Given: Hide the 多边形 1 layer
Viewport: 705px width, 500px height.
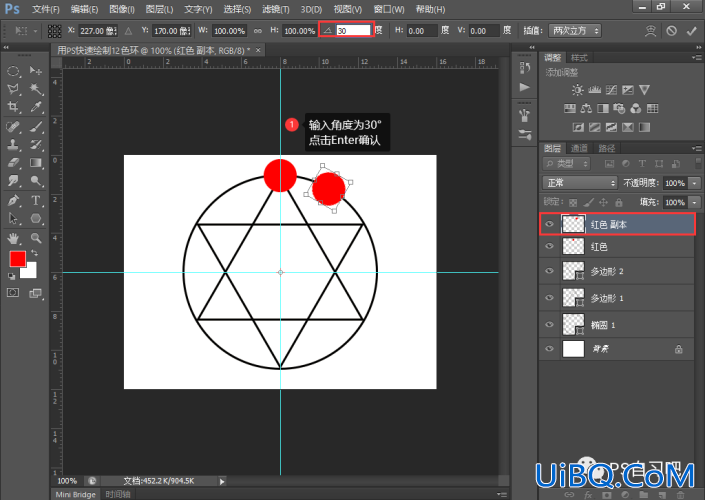Looking at the screenshot, I should pyautogui.click(x=549, y=298).
